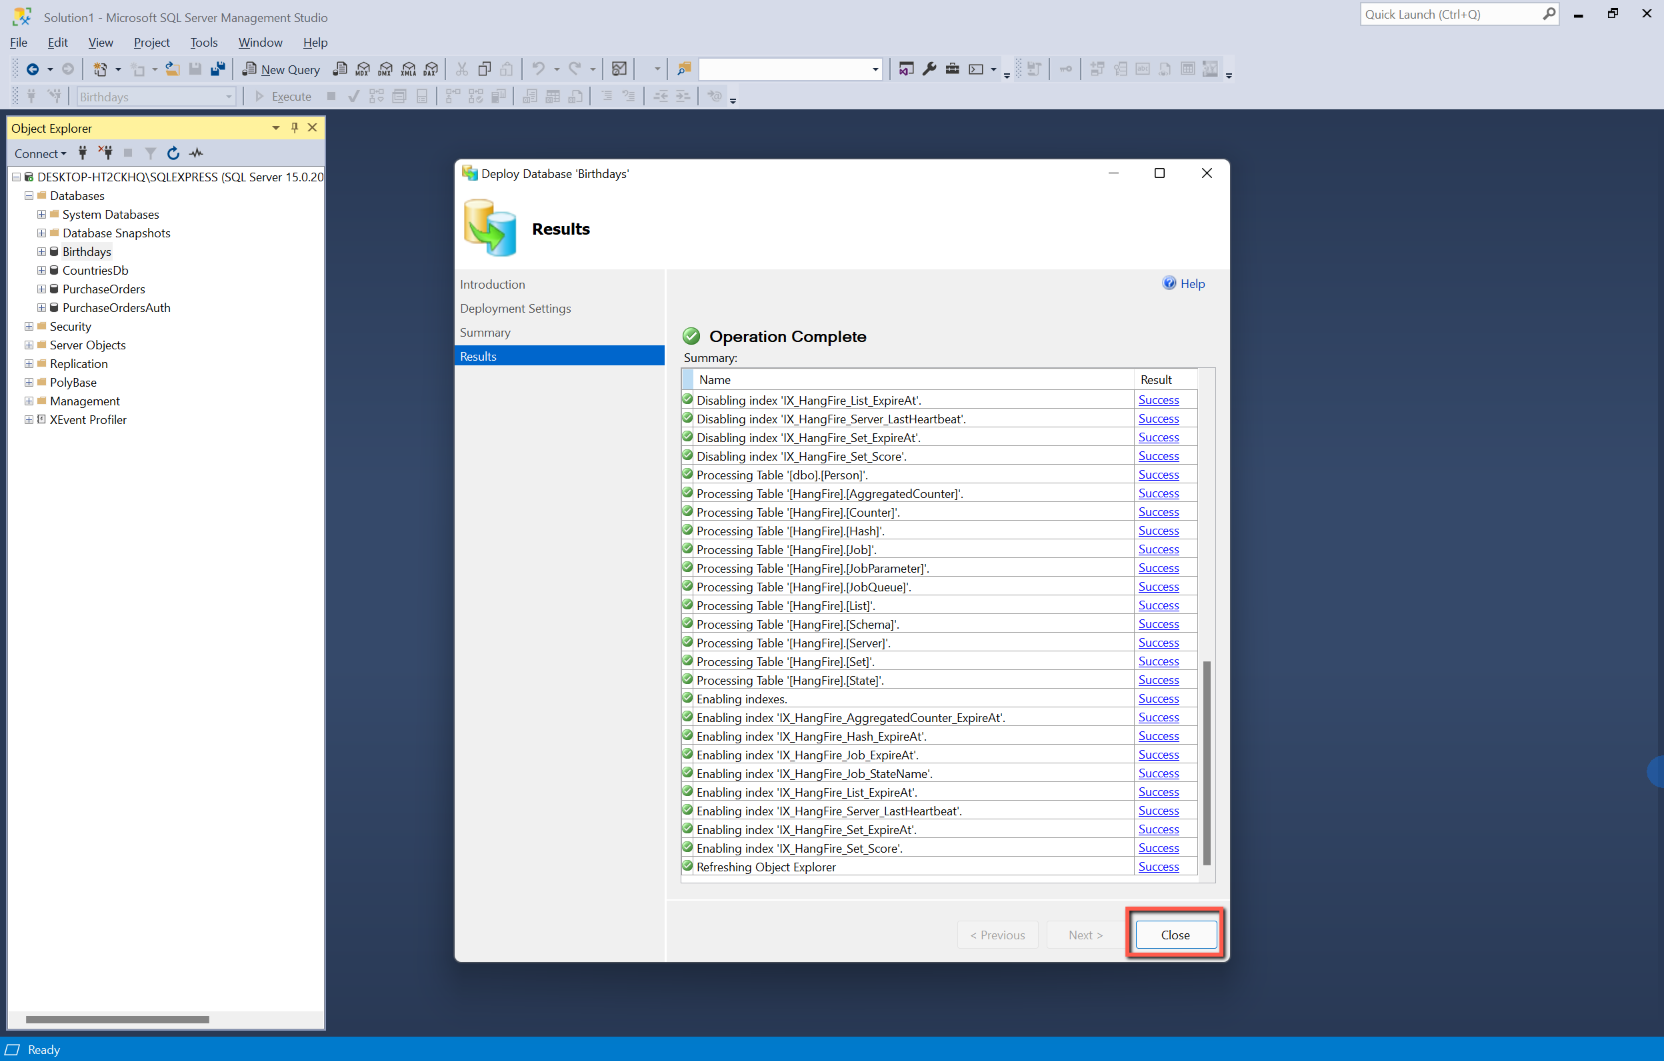Screen dimensions: 1664x1061
Task: Open a New Query window
Action: pos(281,69)
